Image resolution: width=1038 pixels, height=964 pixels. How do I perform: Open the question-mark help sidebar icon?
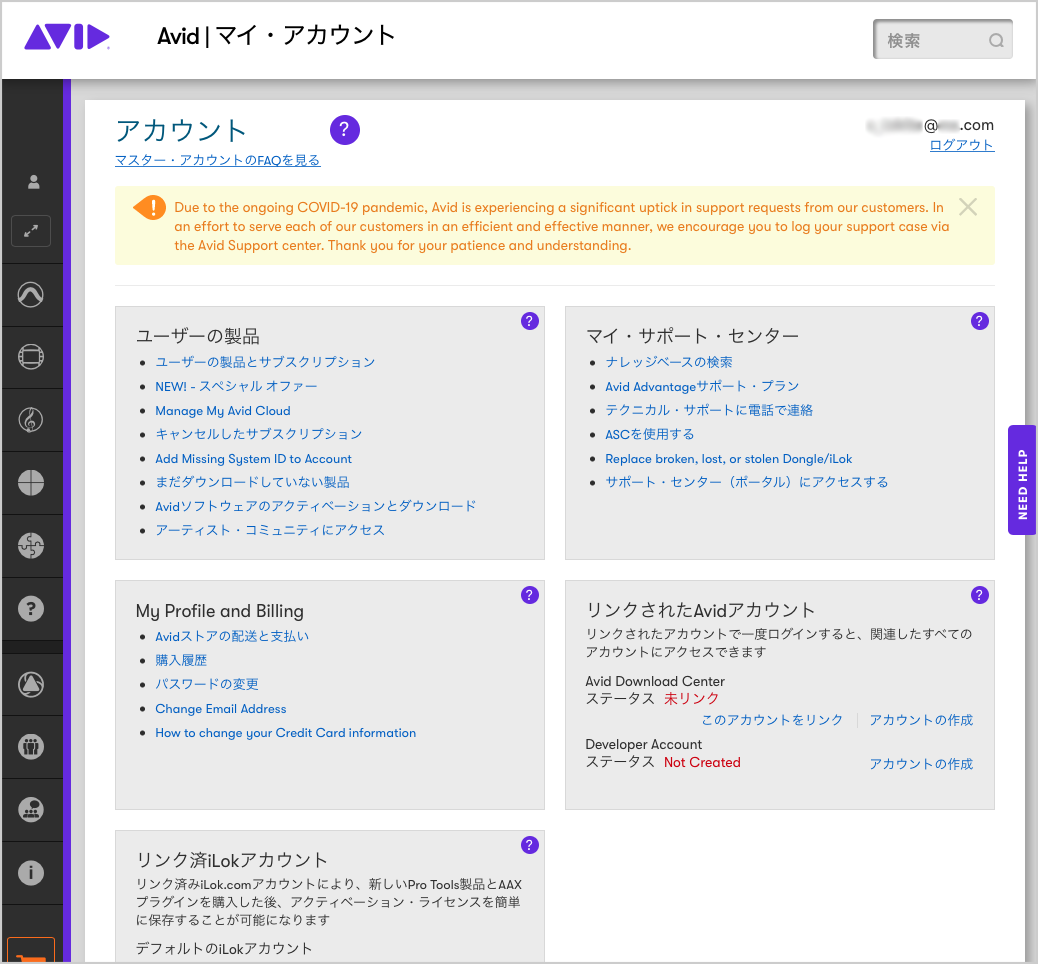(31, 608)
